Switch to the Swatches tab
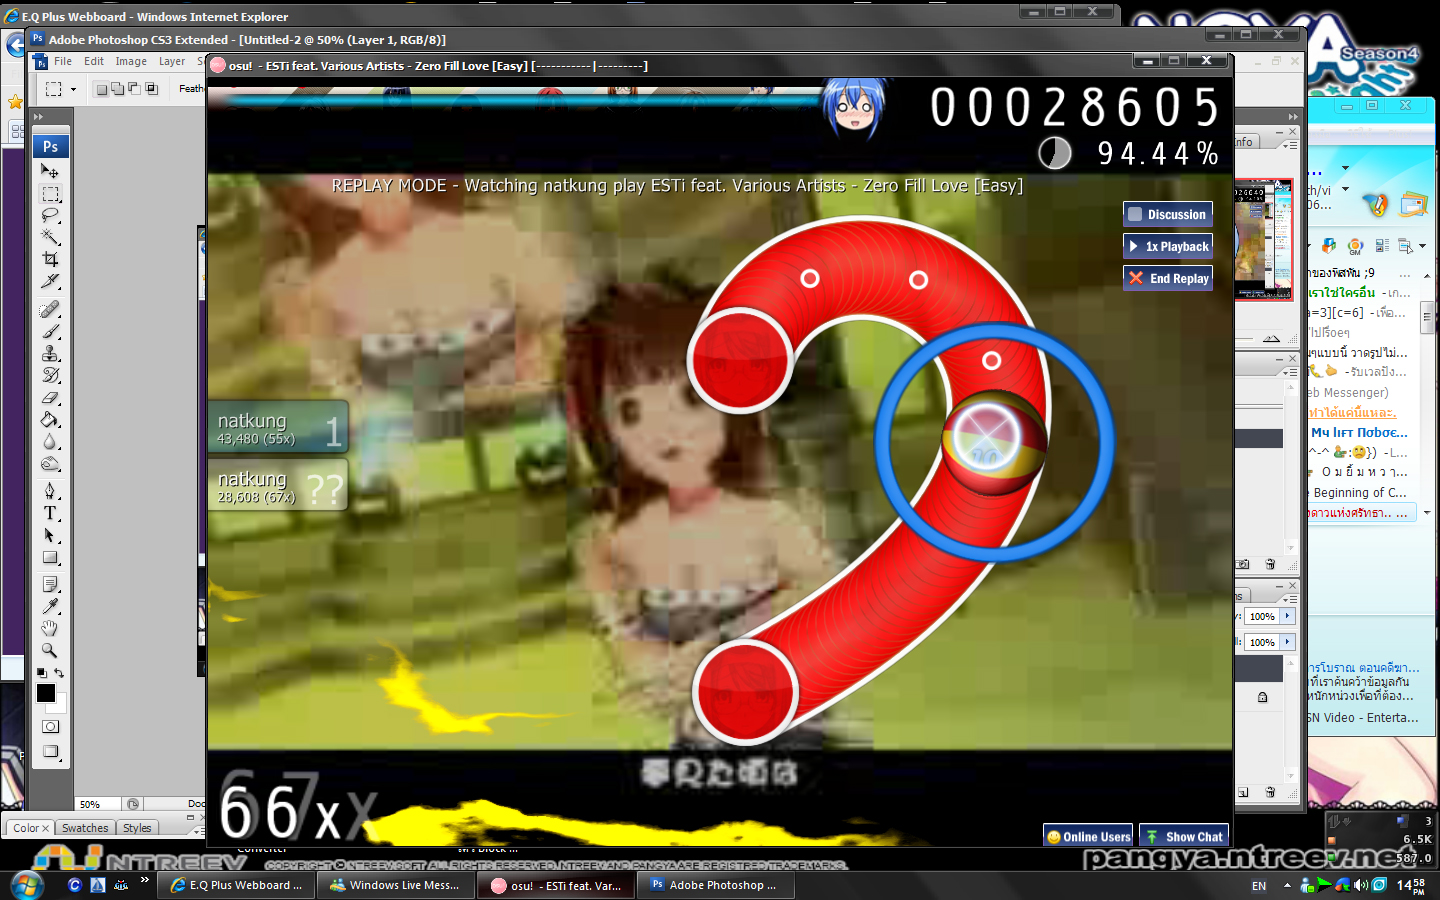1440x900 pixels. click(85, 828)
